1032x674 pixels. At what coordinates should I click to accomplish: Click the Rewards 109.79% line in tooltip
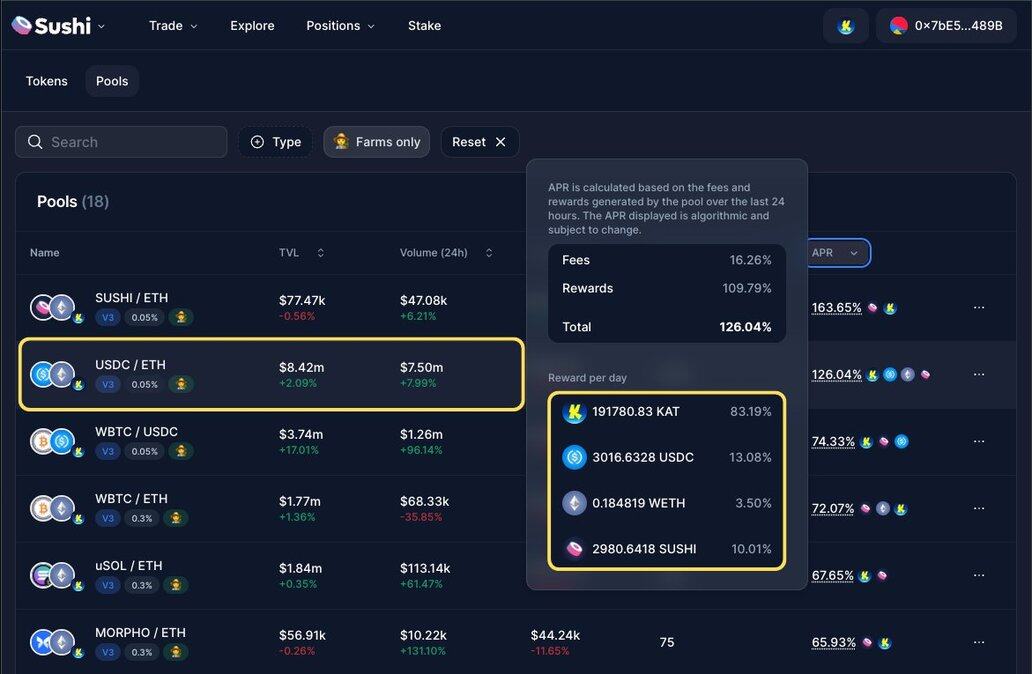[x=667, y=288]
